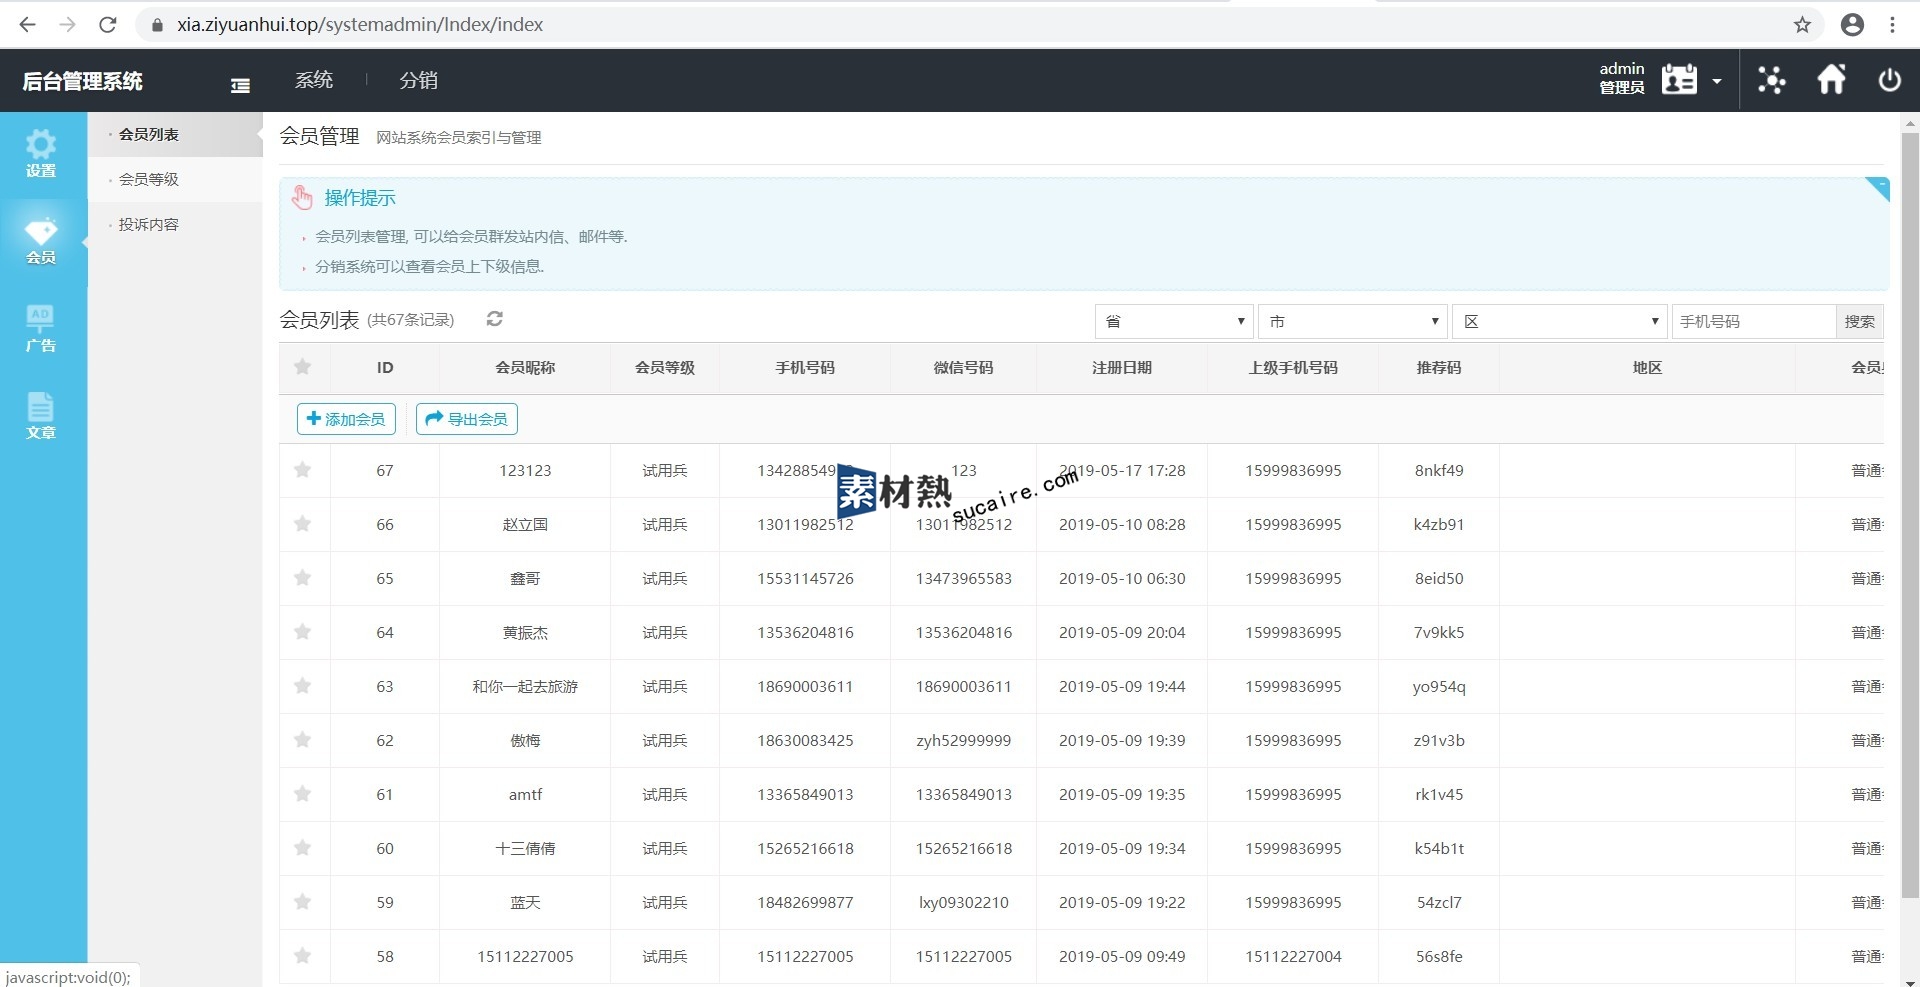This screenshot has height=987, width=1920.
Task: Expand the 区 district dropdown
Action: coord(1559,321)
